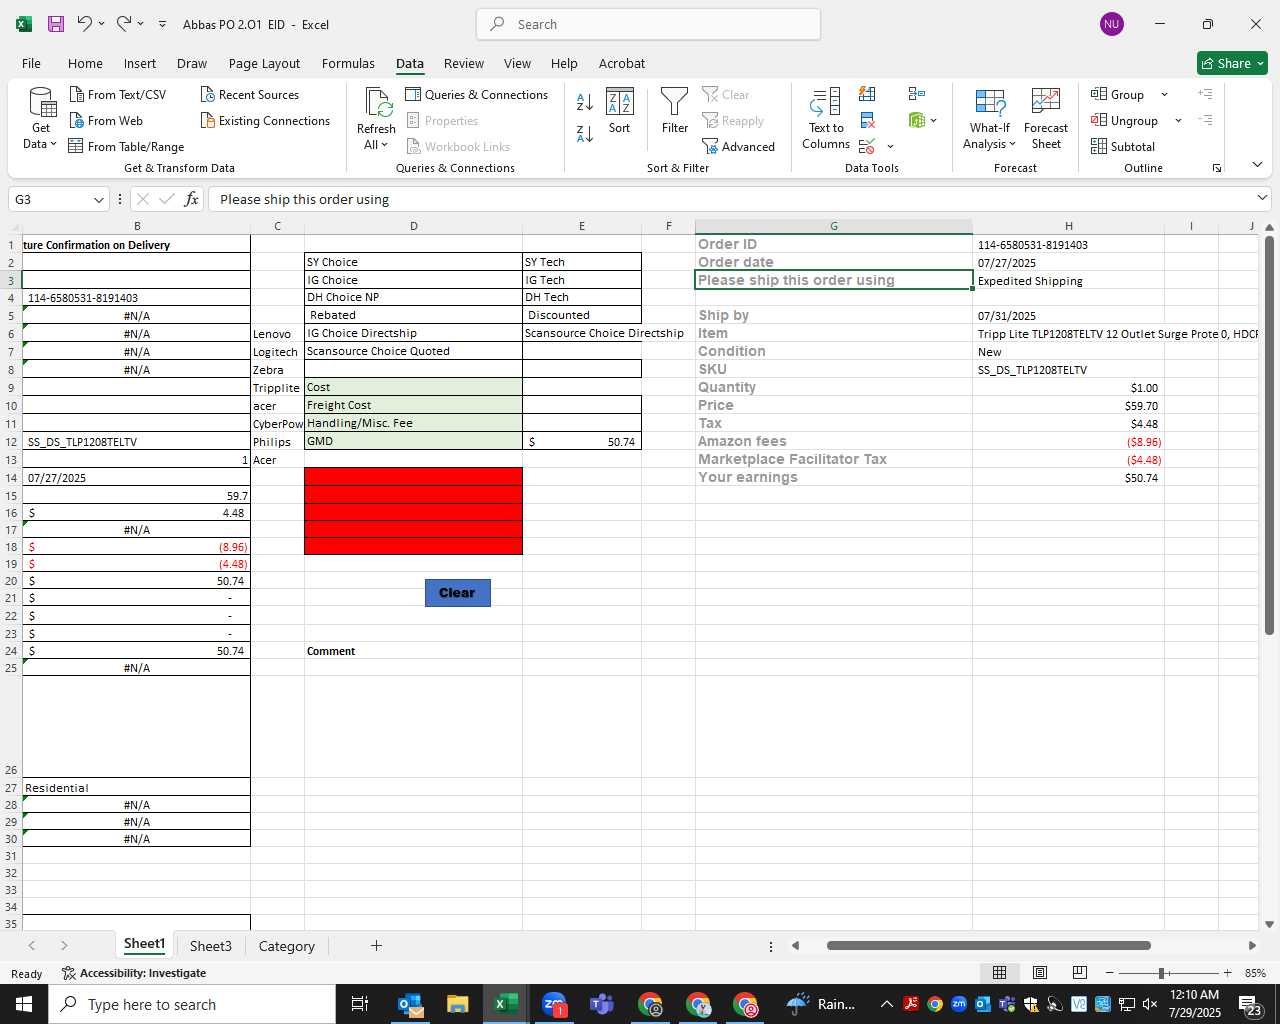Image resolution: width=1280 pixels, height=1024 pixels.
Task: Select From Table/Range
Action: click(126, 146)
